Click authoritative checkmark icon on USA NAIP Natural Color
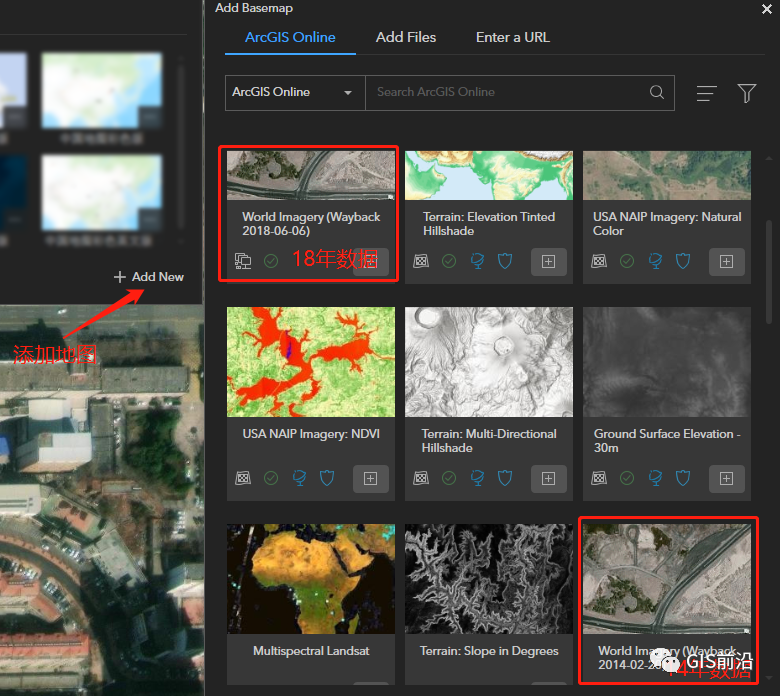Screen dimensions: 780x696 (627, 261)
